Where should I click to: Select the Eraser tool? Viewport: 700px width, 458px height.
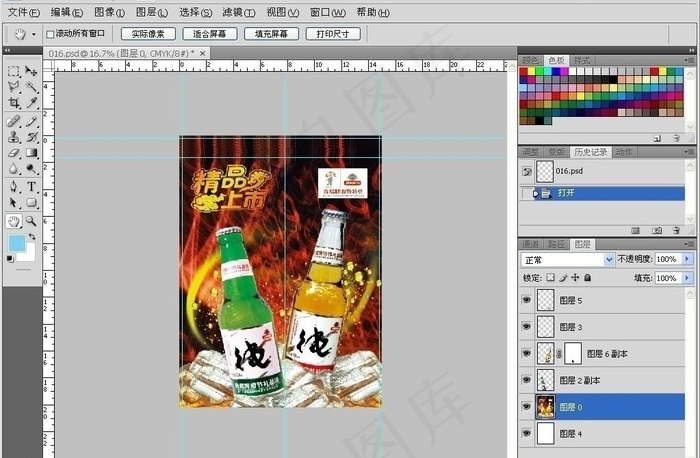(x=13, y=153)
